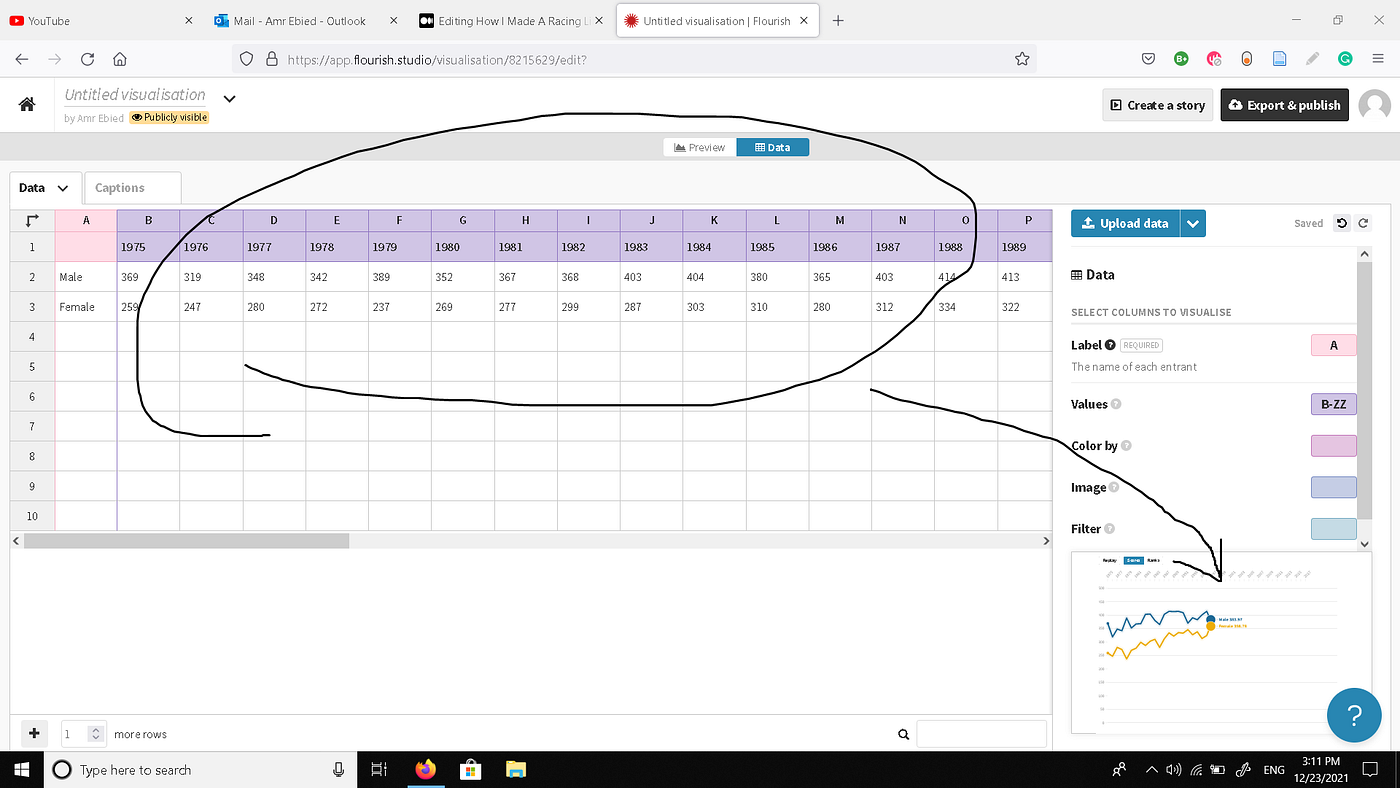The image size is (1400, 788).
Task: Open Windows Start menu
Action: click(x=22, y=769)
